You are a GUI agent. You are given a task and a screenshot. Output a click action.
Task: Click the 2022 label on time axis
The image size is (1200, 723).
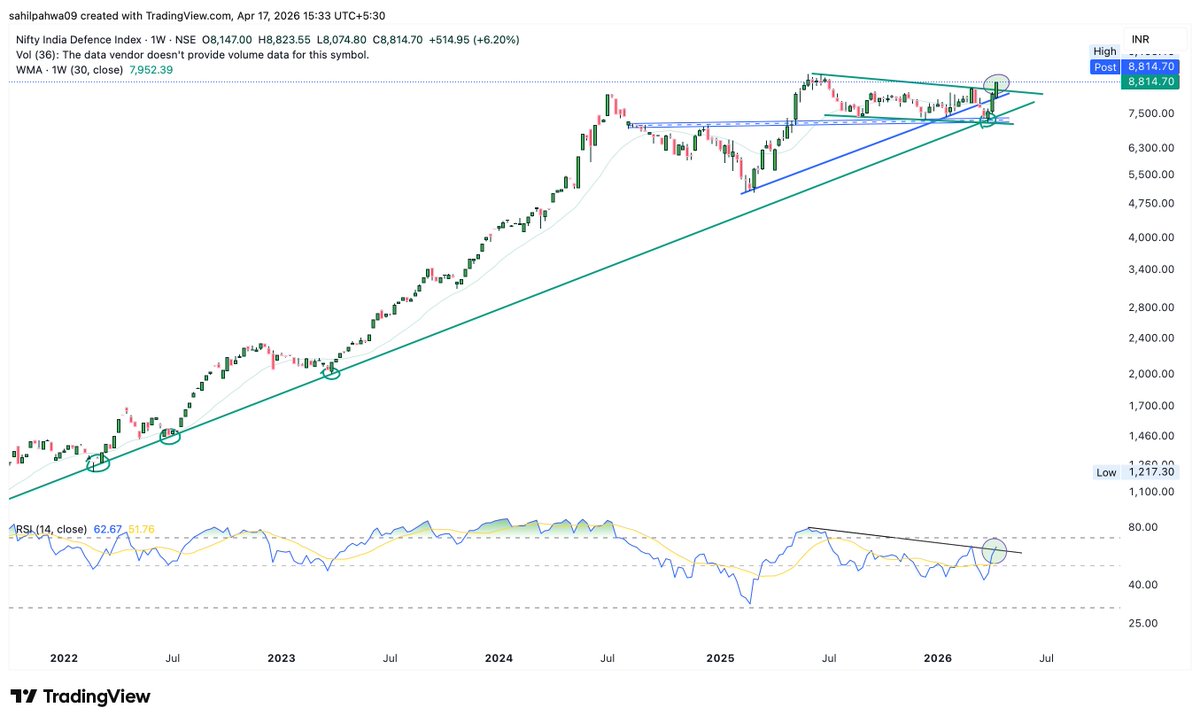(x=64, y=659)
